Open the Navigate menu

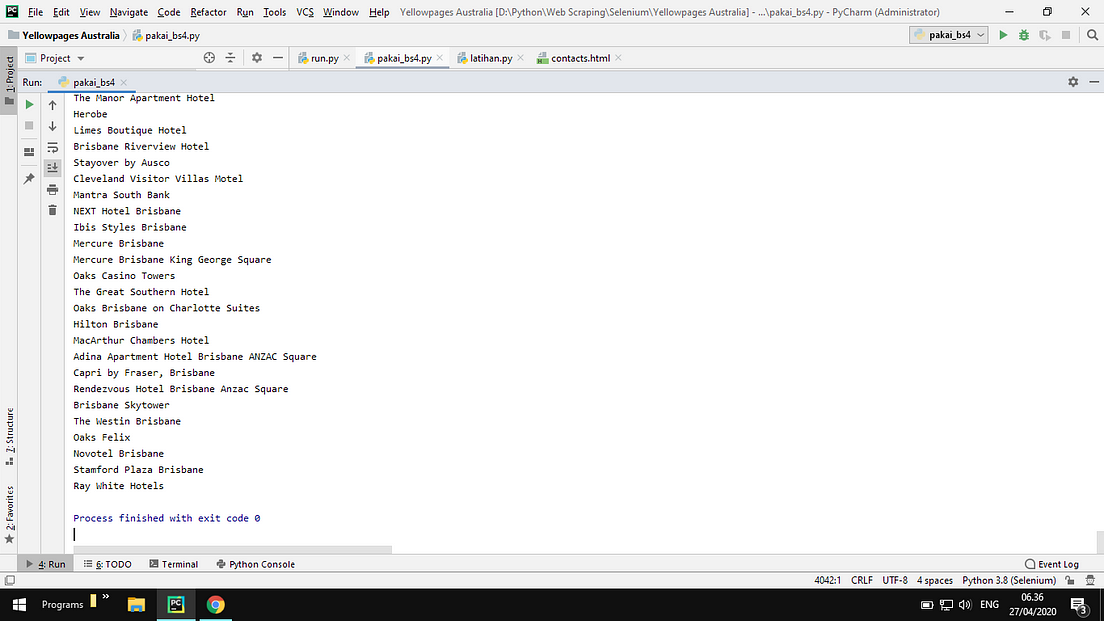pyautogui.click(x=129, y=12)
